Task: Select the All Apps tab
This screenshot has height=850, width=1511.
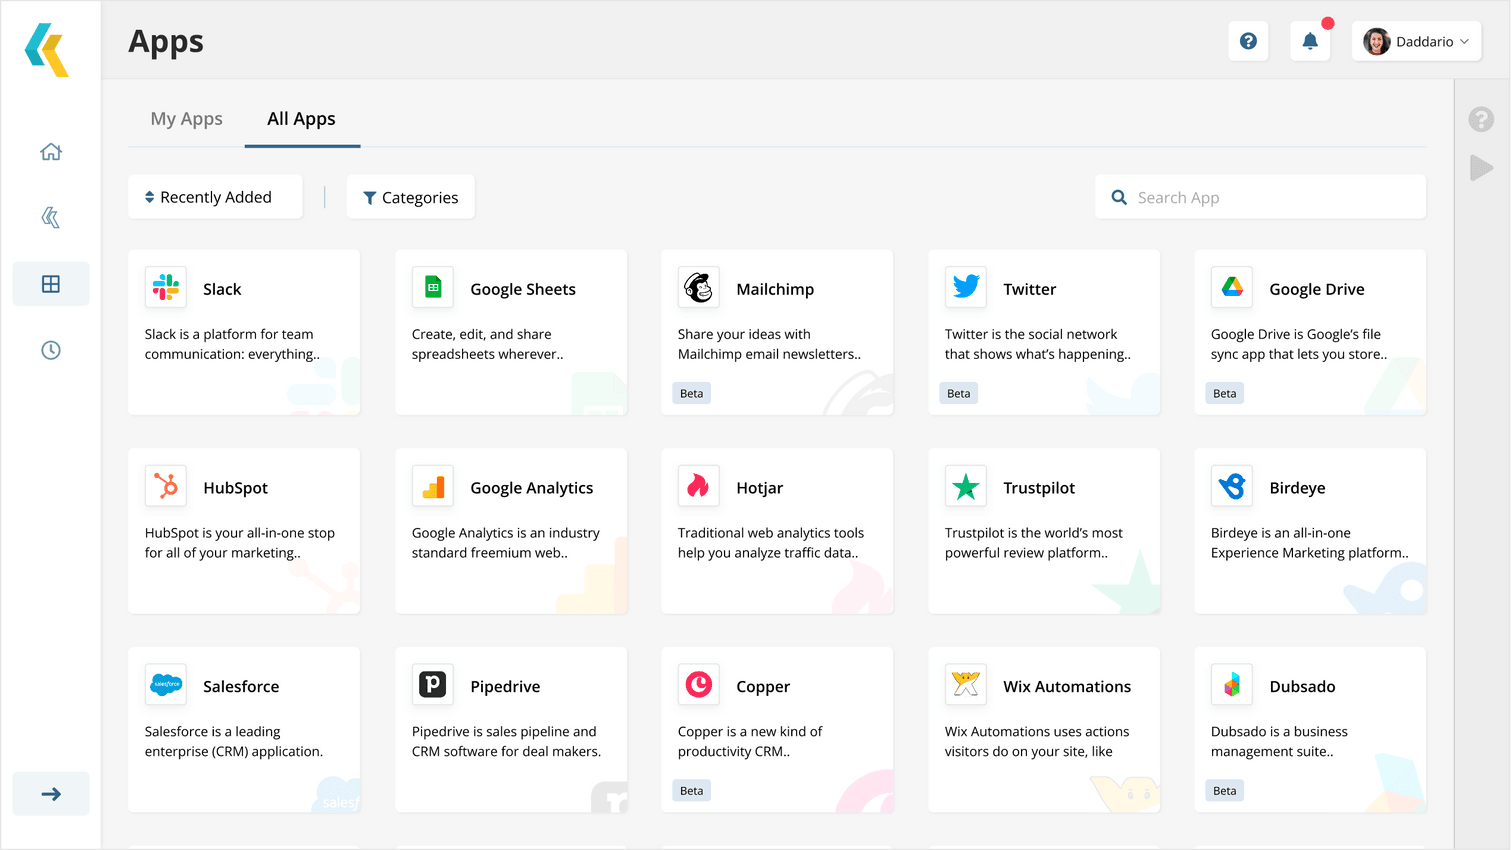Action: pos(302,118)
